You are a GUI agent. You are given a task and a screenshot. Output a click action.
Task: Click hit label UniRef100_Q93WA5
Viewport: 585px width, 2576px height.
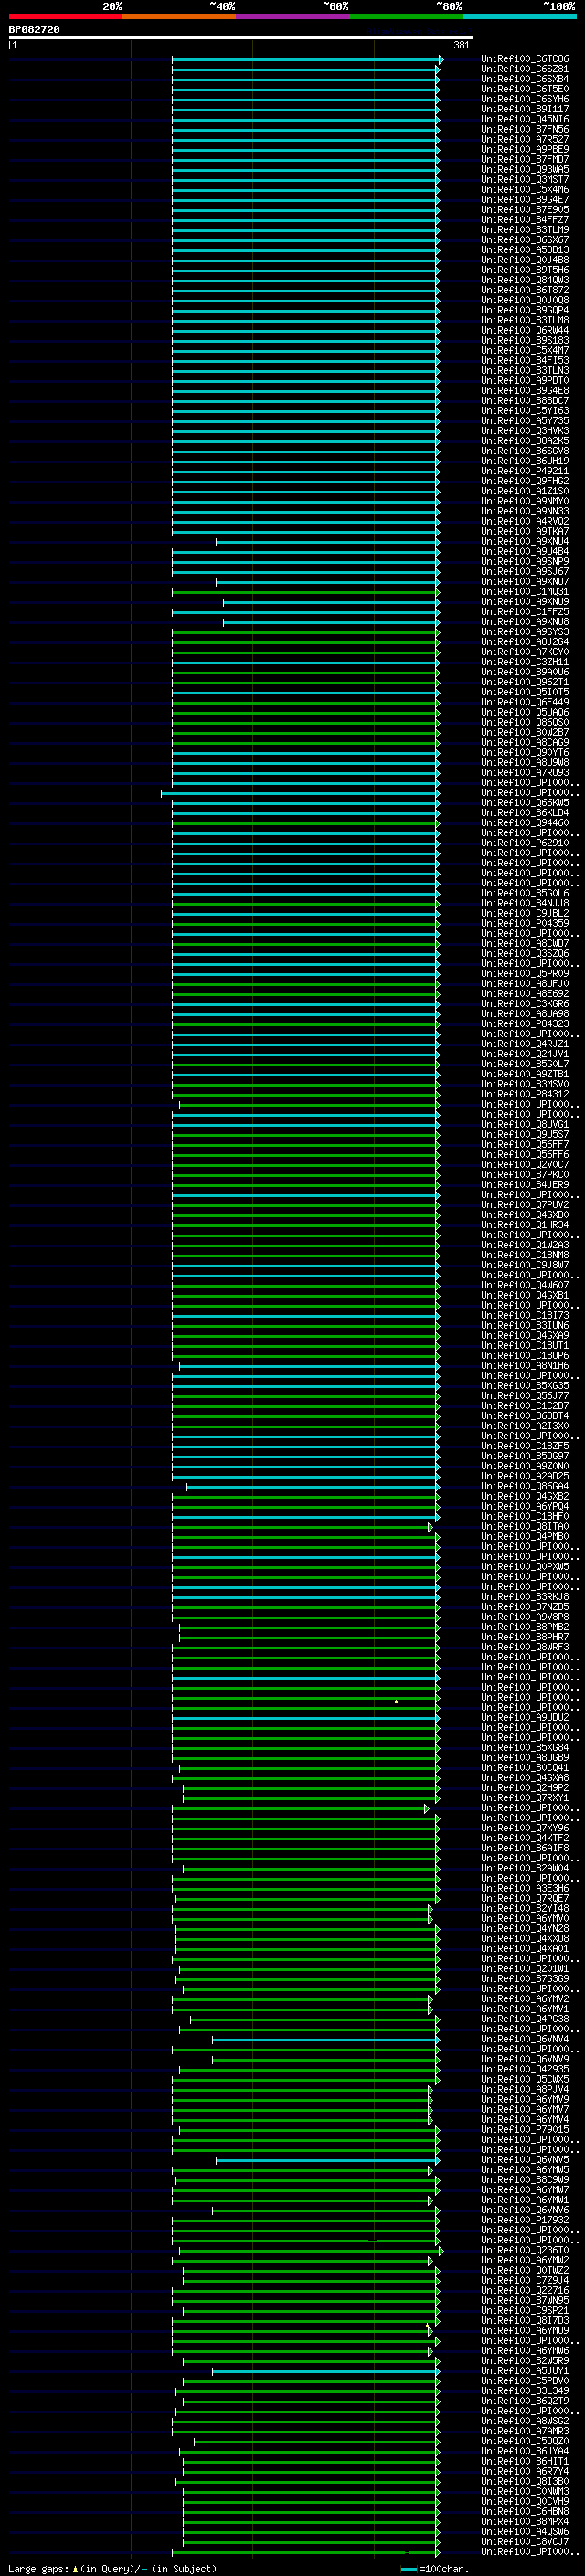point(525,170)
